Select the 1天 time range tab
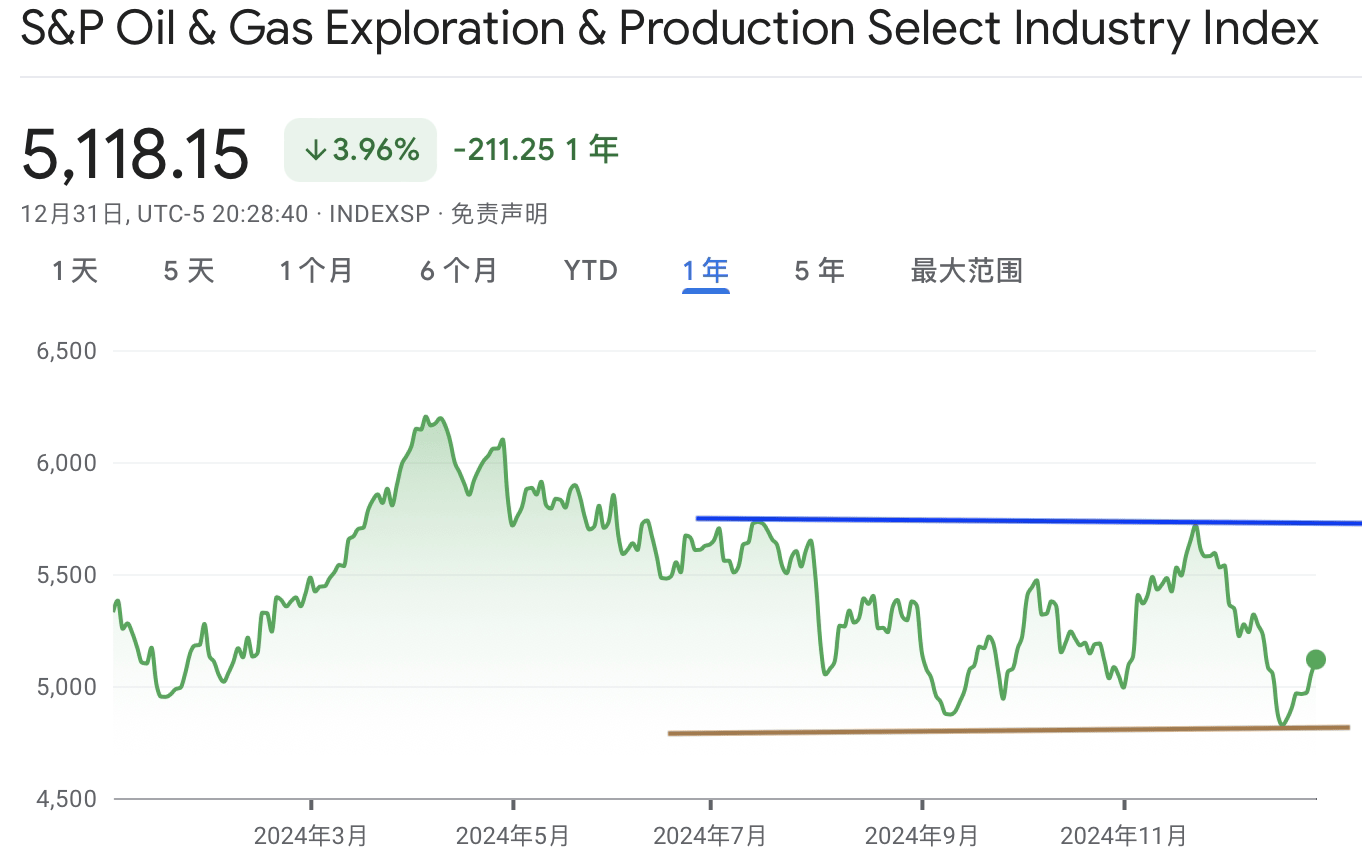This screenshot has width=1362, height=848. 75,271
